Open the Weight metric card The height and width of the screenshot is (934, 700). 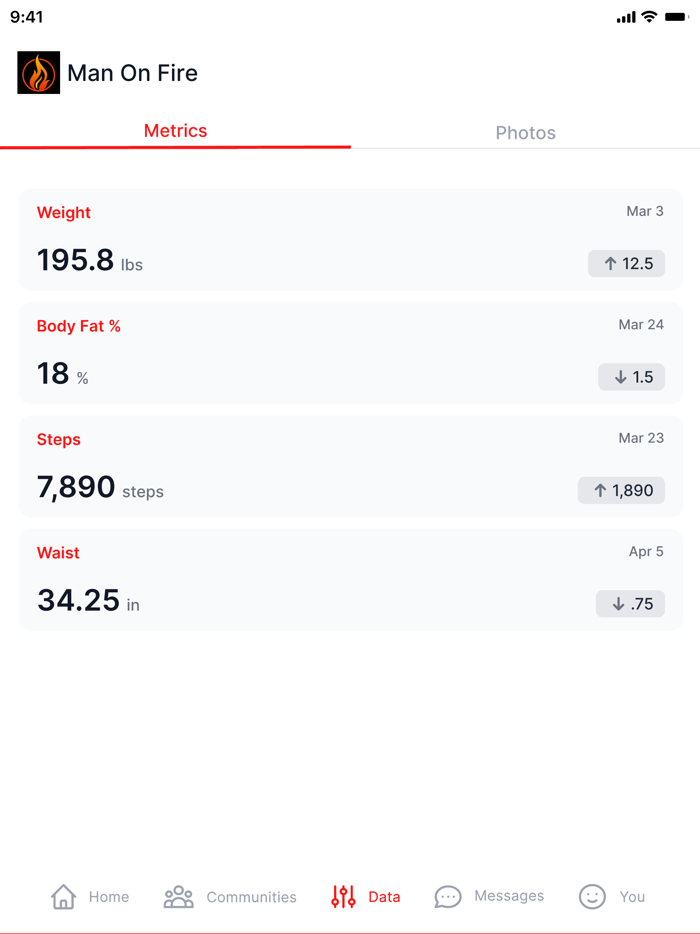click(350, 239)
